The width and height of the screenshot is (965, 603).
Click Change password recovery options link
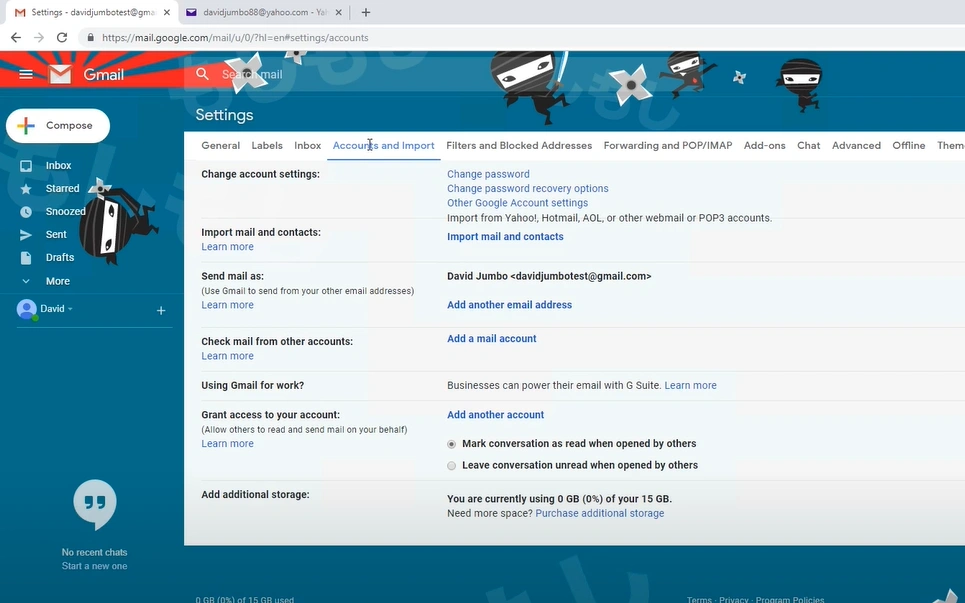[x=527, y=189]
